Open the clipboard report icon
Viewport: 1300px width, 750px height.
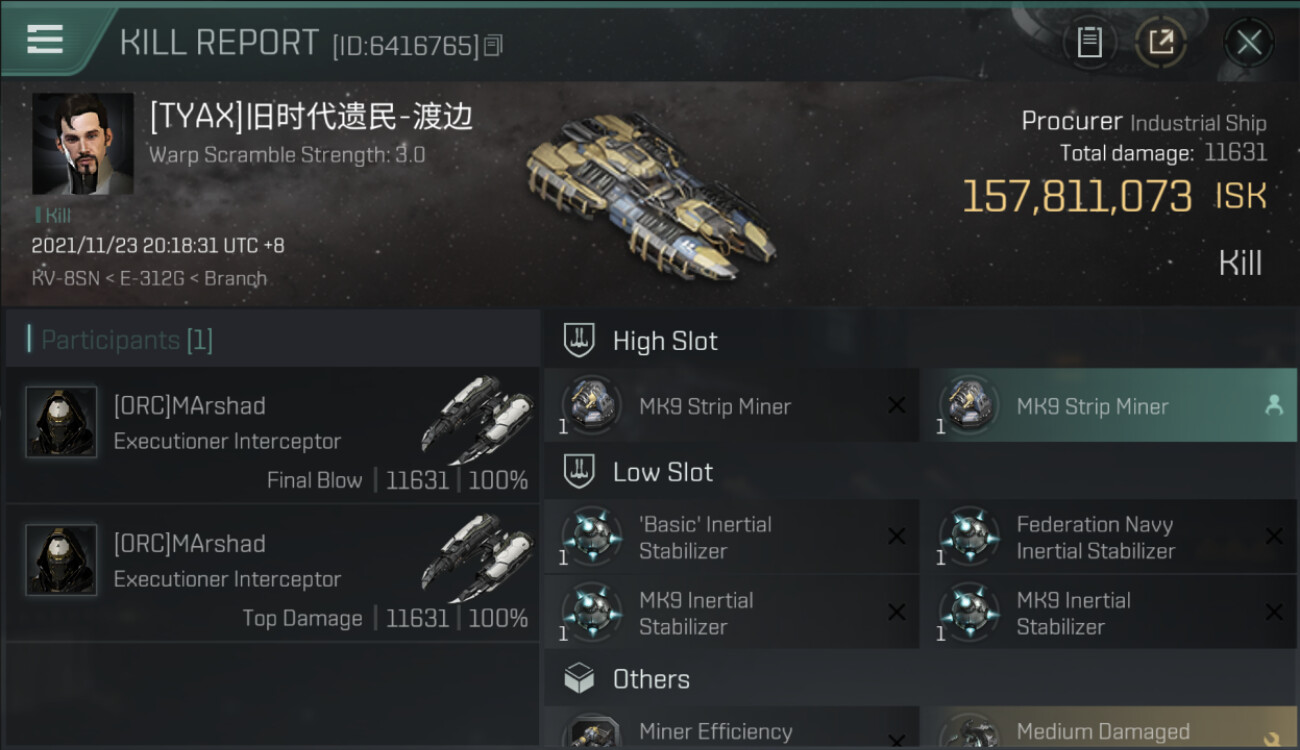[x=1089, y=42]
